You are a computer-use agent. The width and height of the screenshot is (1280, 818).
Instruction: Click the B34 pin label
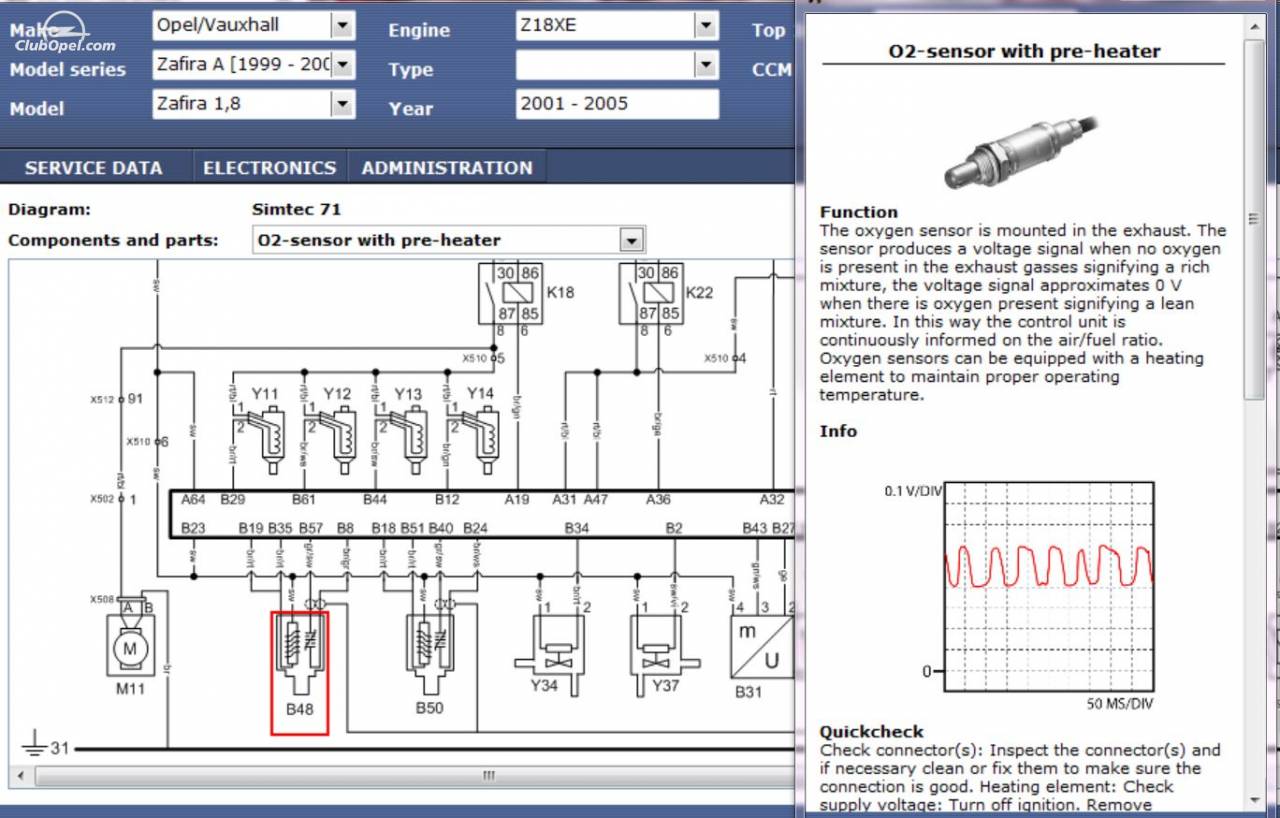(x=577, y=527)
